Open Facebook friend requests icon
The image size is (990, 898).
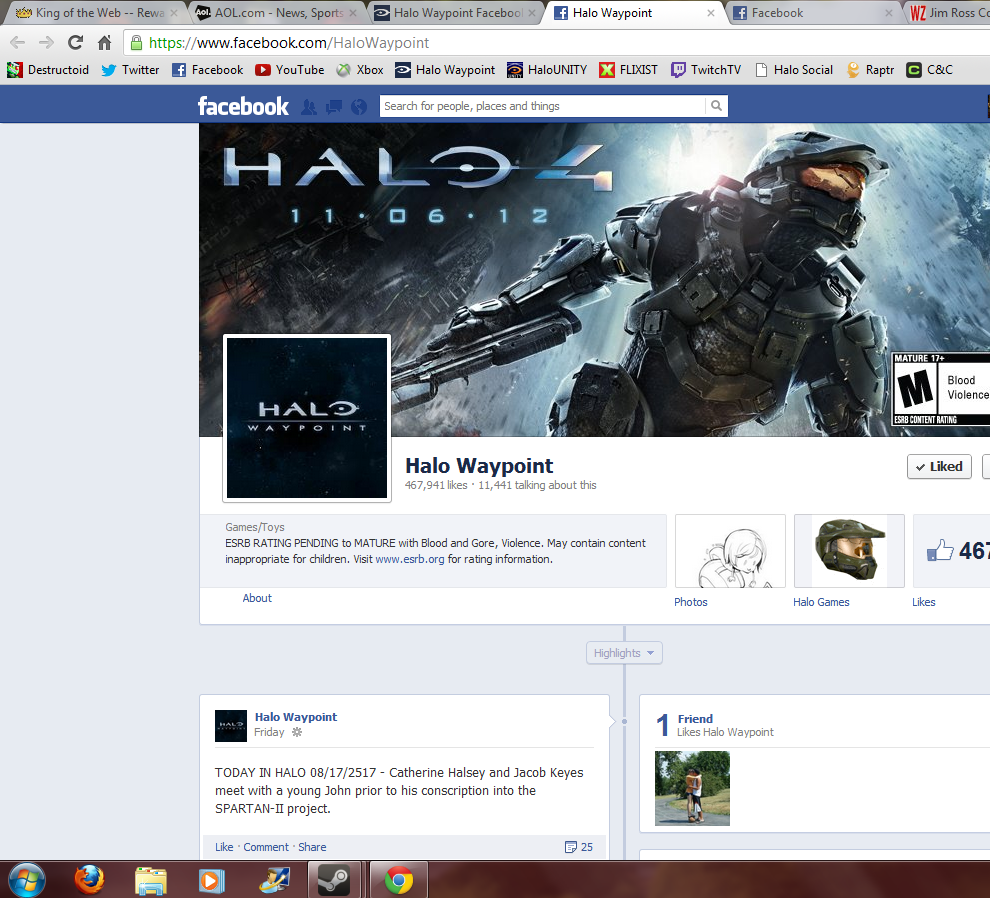tap(309, 107)
